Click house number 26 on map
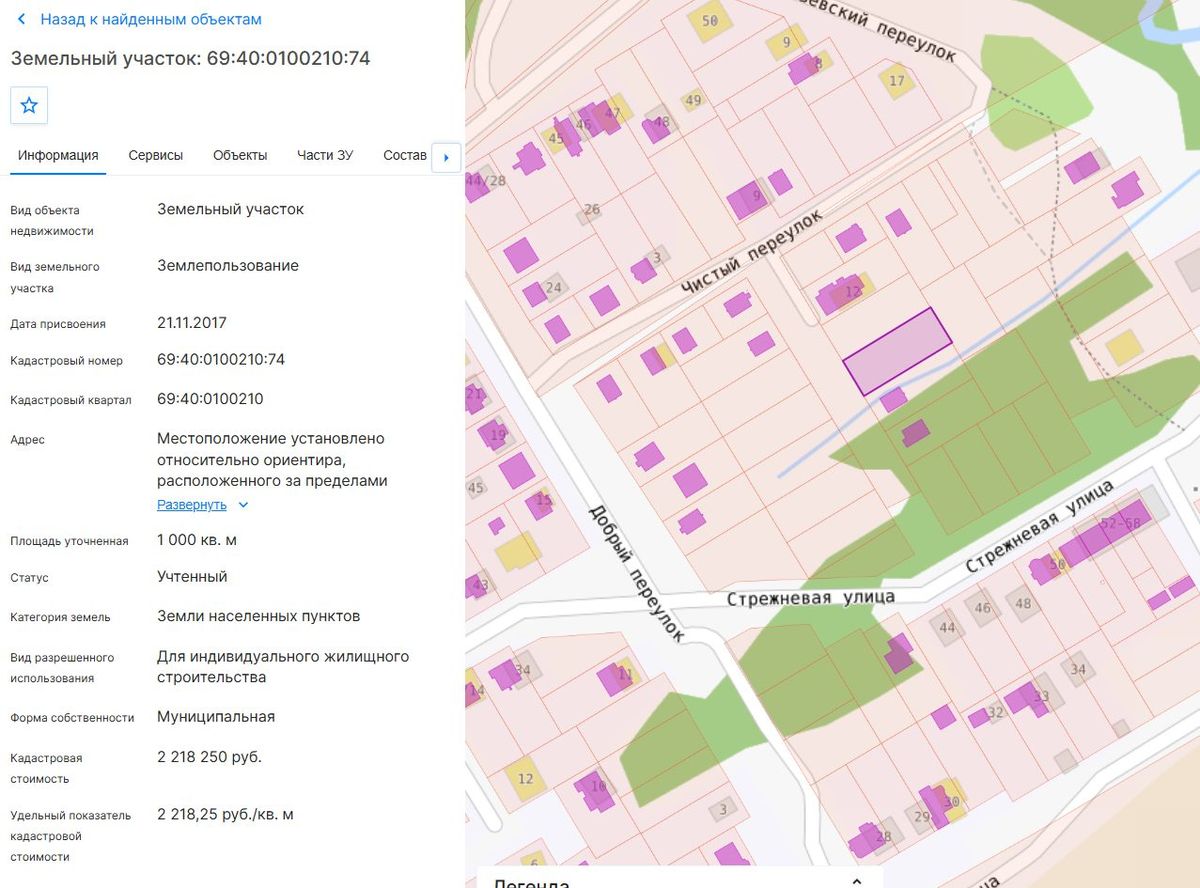1200x888 pixels. pyautogui.click(x=592, y=209)
